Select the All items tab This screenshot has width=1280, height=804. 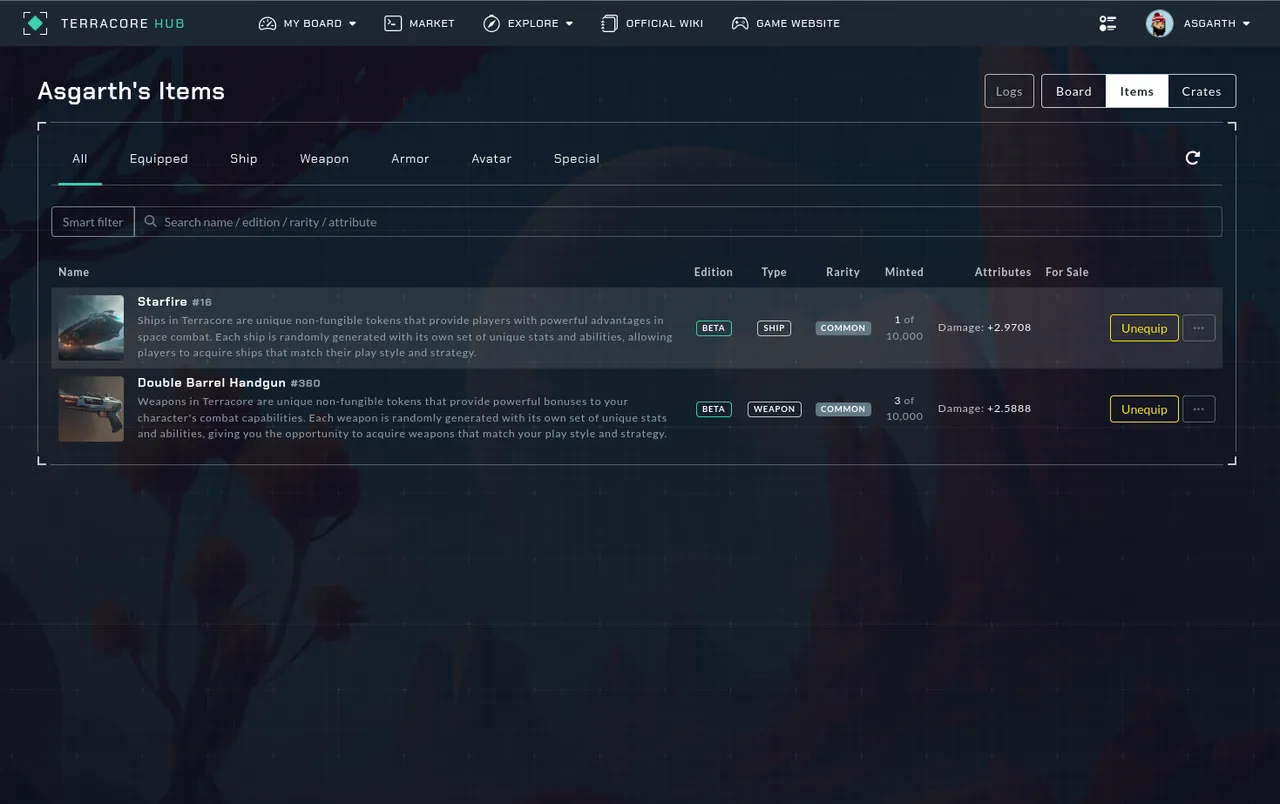coord(80,159)
